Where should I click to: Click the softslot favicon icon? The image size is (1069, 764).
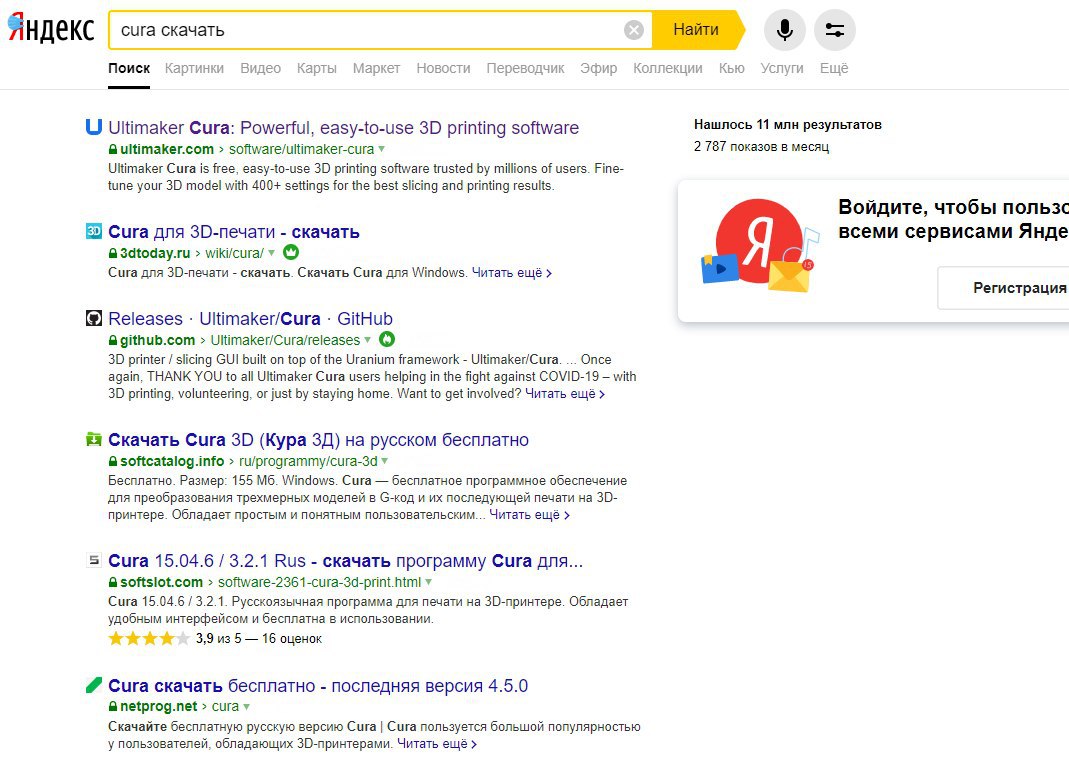tap(93, 560)
